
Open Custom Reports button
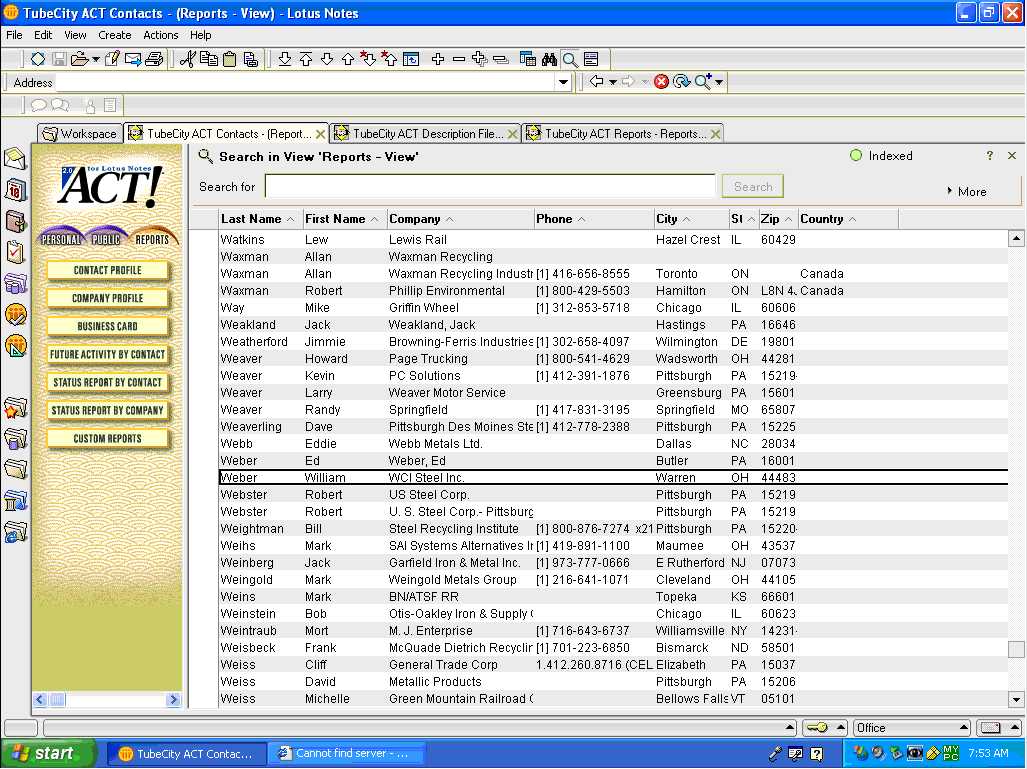[107, 438]
